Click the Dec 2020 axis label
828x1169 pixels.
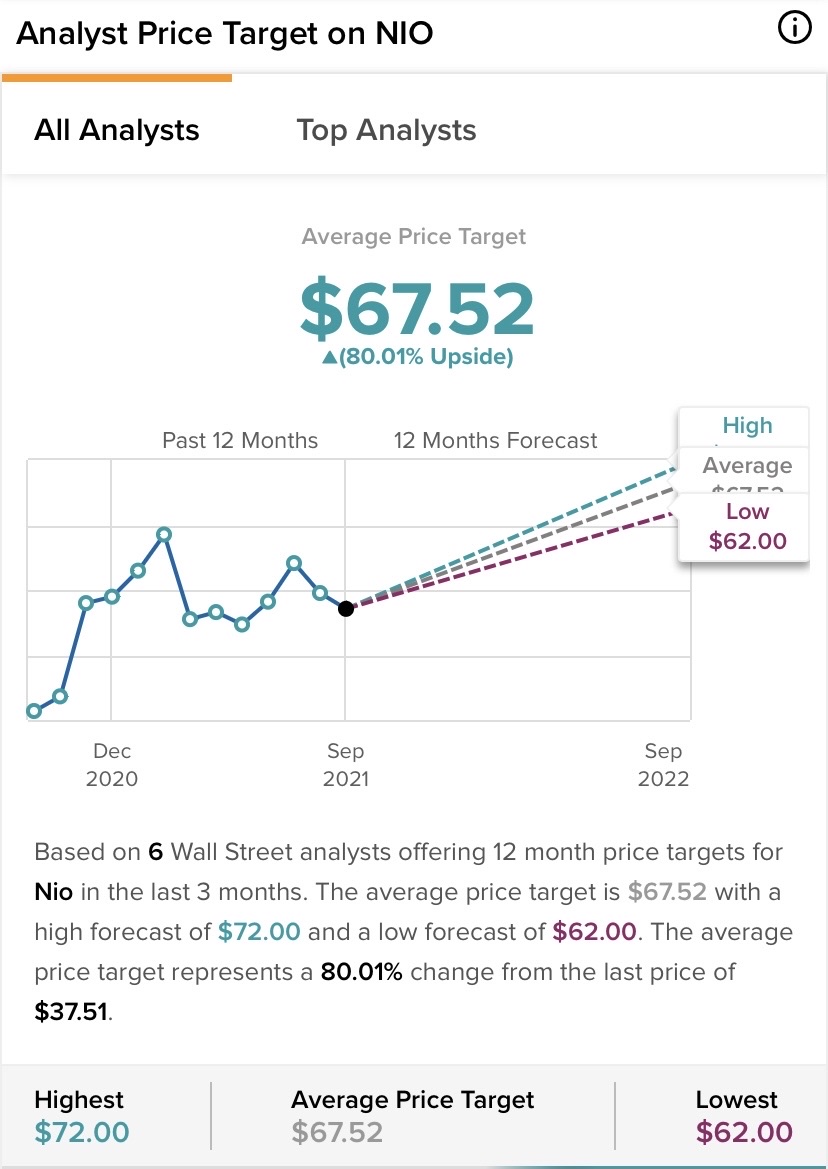point(112,765)
